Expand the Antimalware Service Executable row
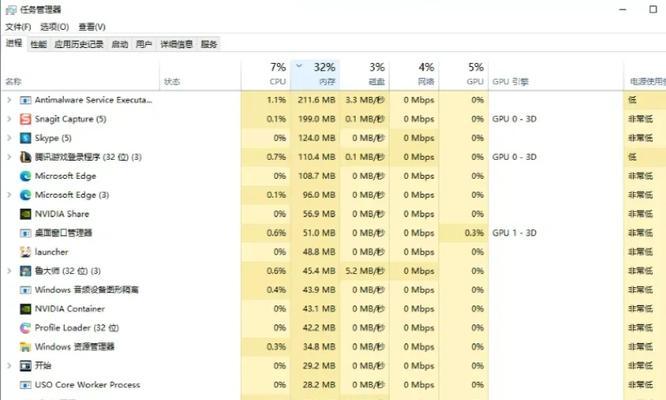666x400 pixels. pos(9,100)
